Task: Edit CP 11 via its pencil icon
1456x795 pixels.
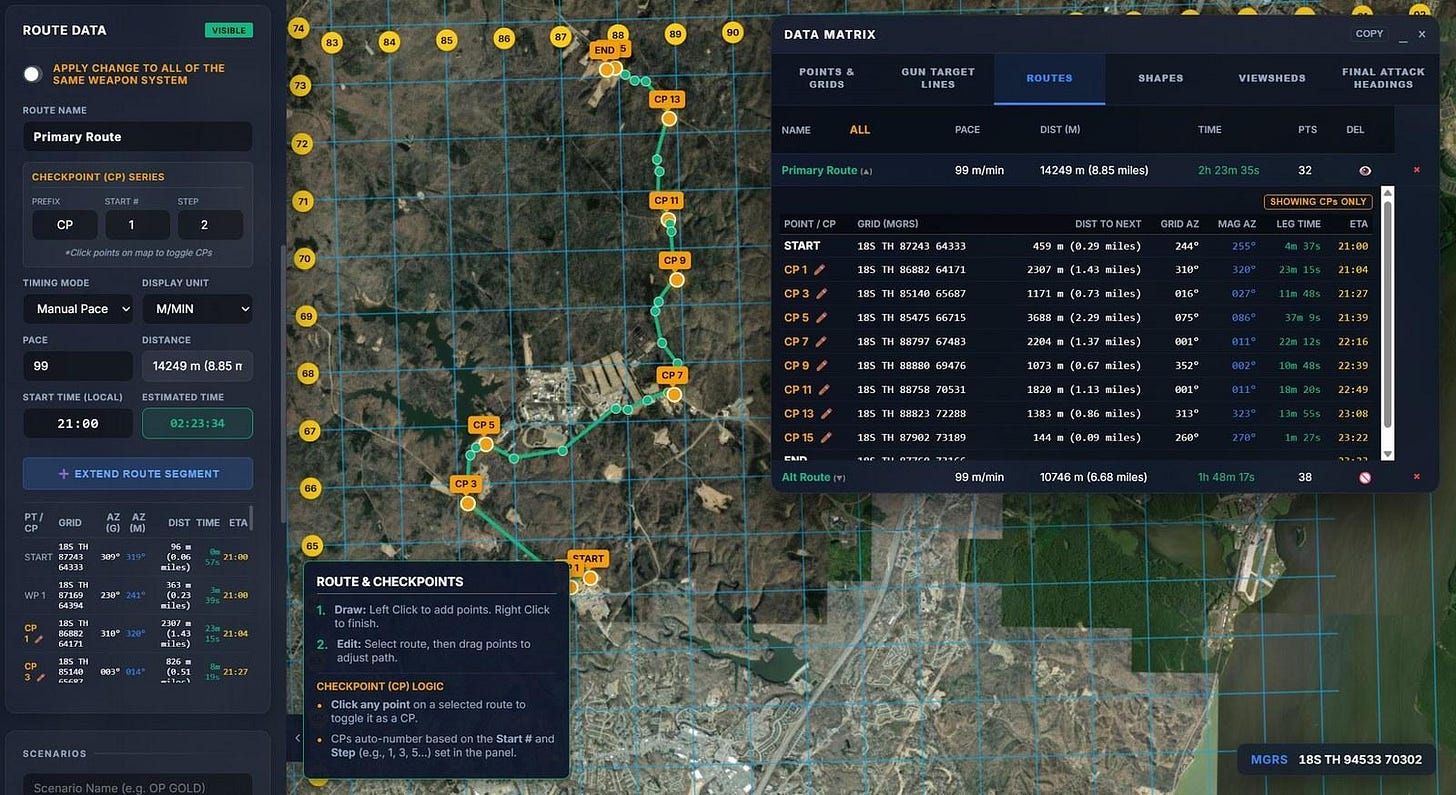Action: [825, 390]
